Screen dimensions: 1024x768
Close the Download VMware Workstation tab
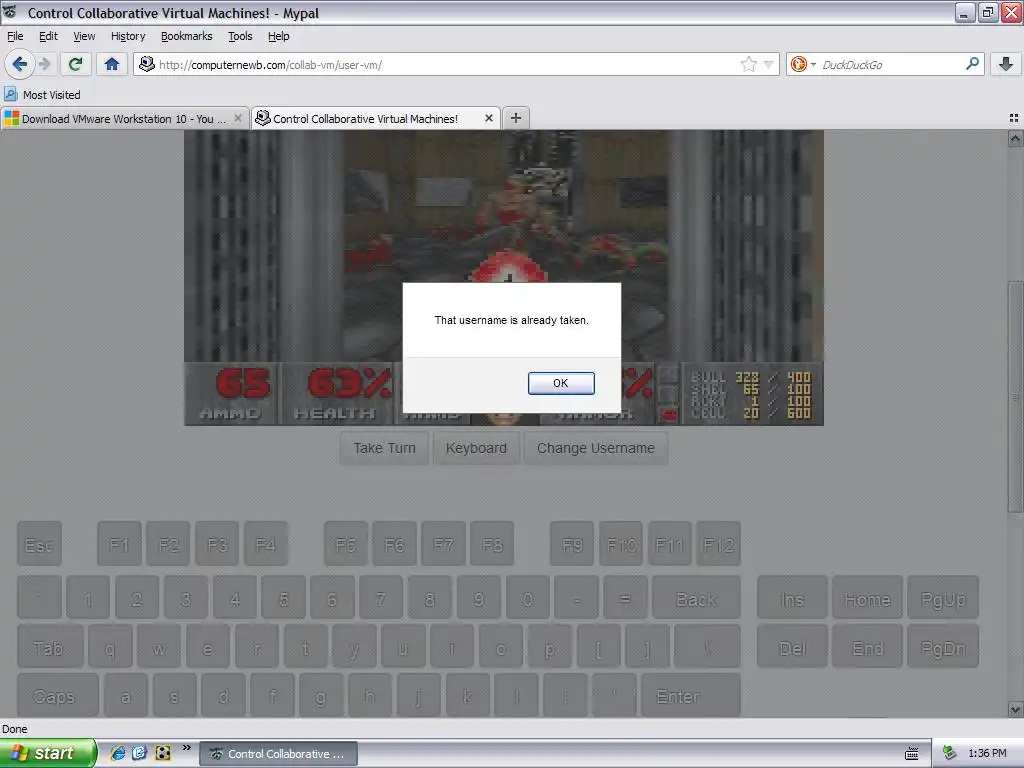238,118
